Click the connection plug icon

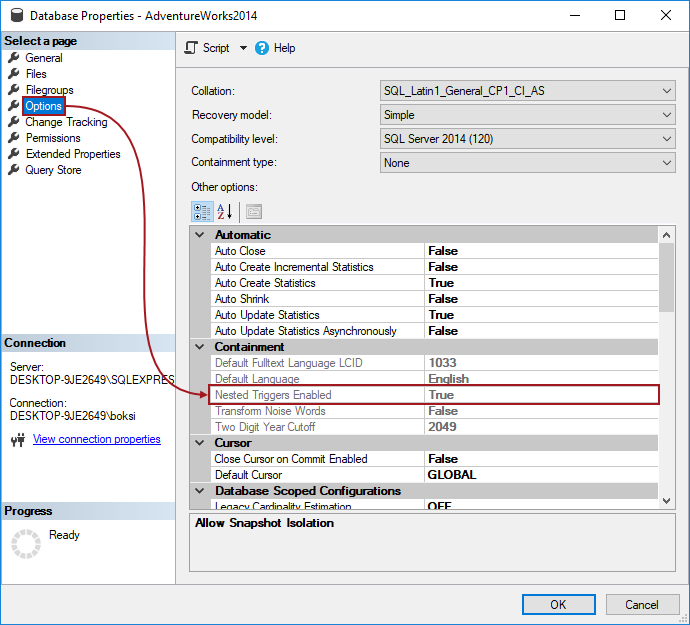18,439
